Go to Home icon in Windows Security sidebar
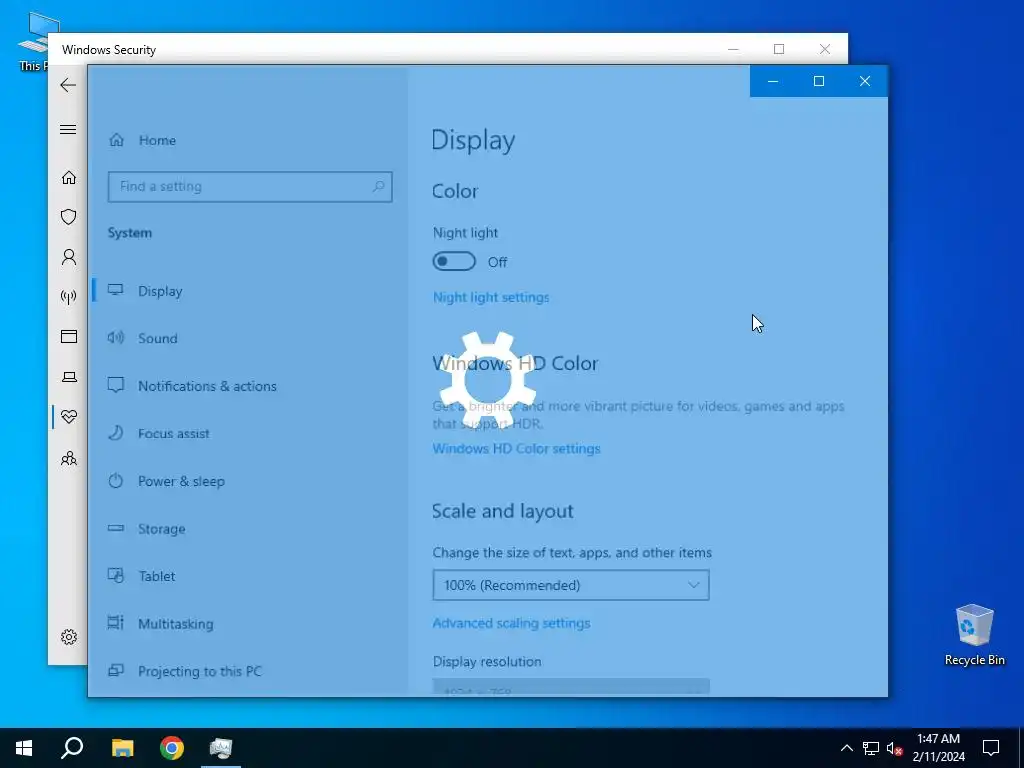The width and height of the screenshot is (1024, 768). point(69,178)
